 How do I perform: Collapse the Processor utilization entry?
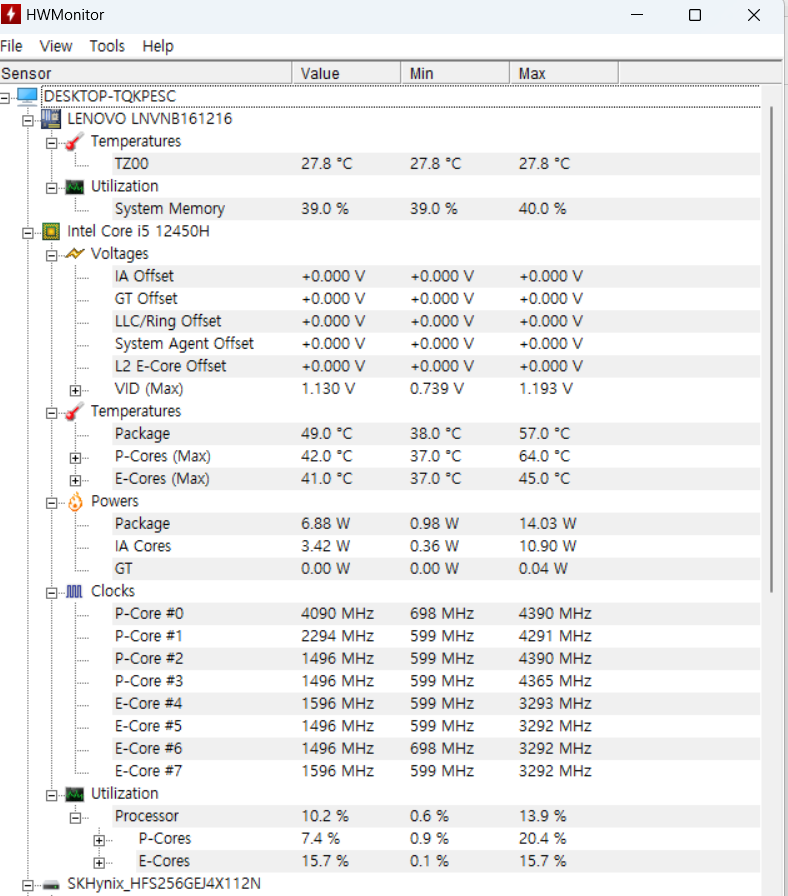point(75,818)
